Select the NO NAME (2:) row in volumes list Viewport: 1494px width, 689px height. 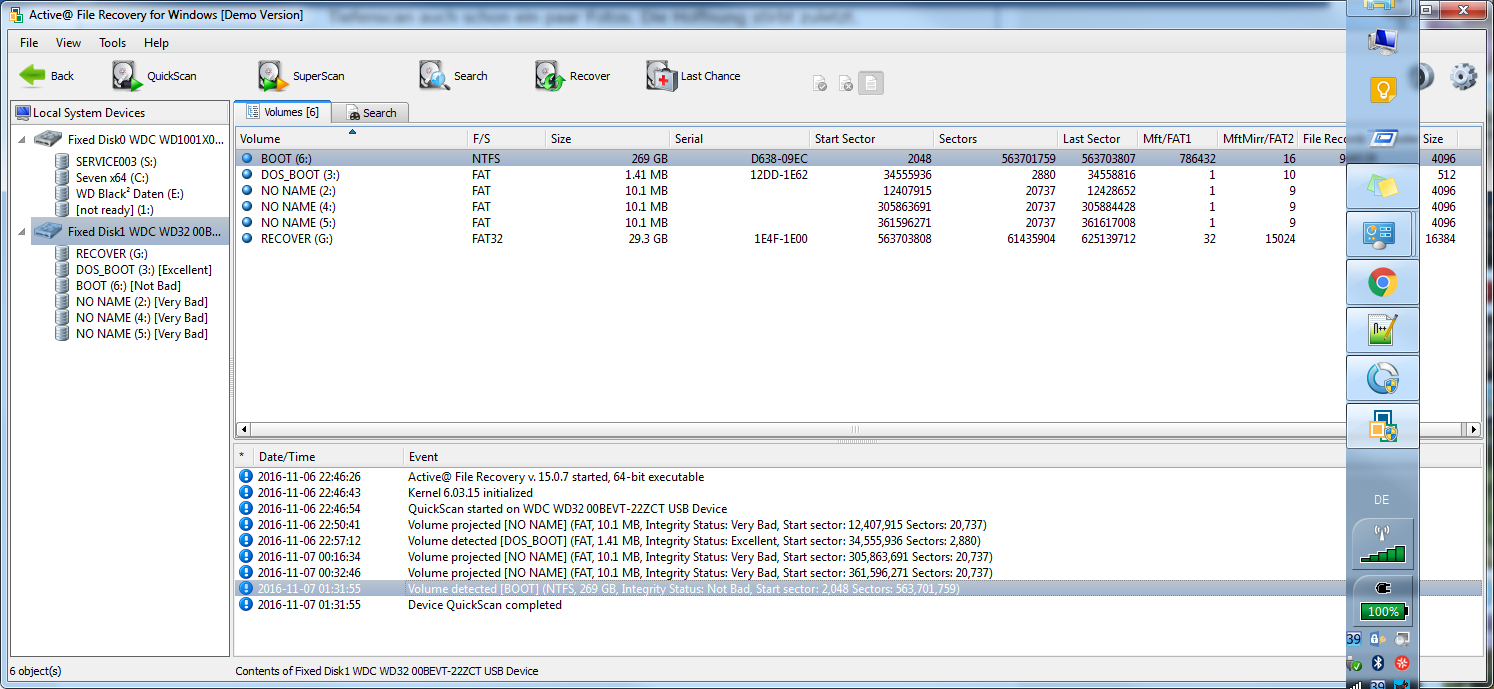858,191
